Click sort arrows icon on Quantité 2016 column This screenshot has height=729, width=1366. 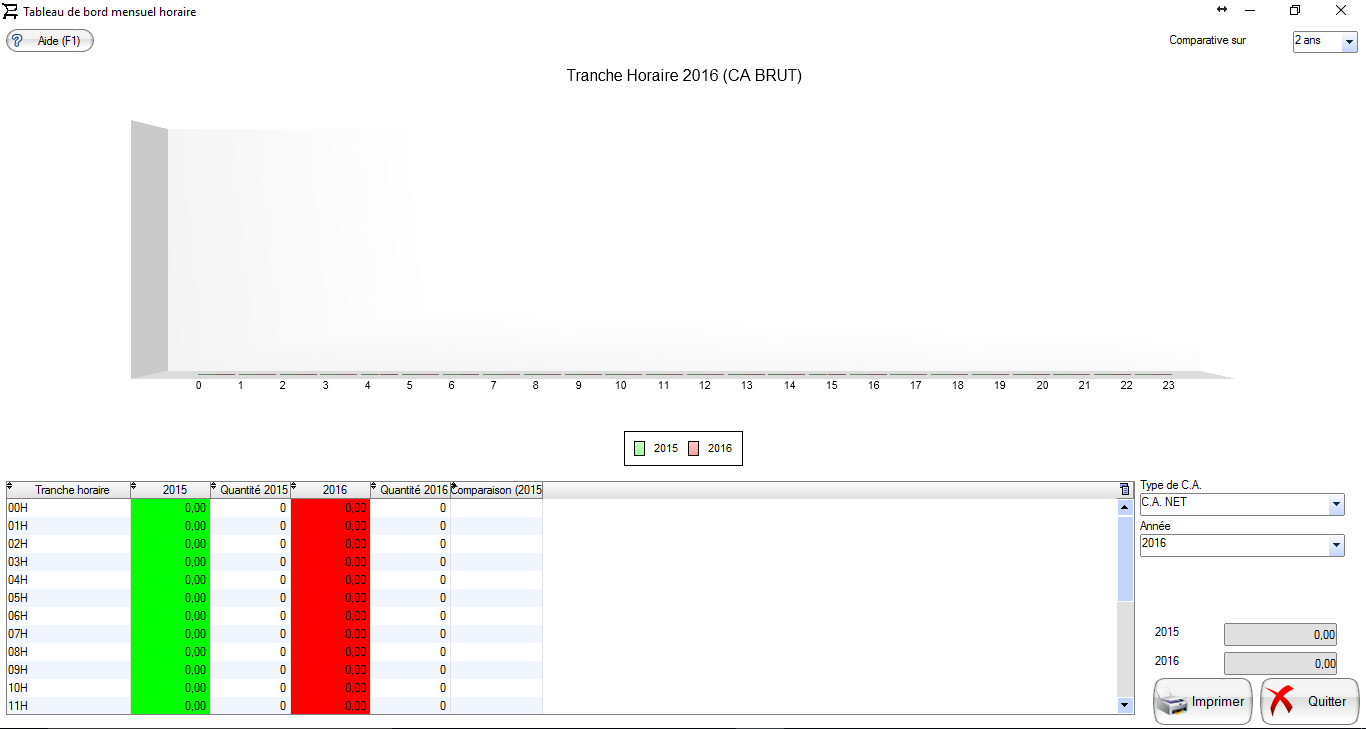tap(374, 487)
